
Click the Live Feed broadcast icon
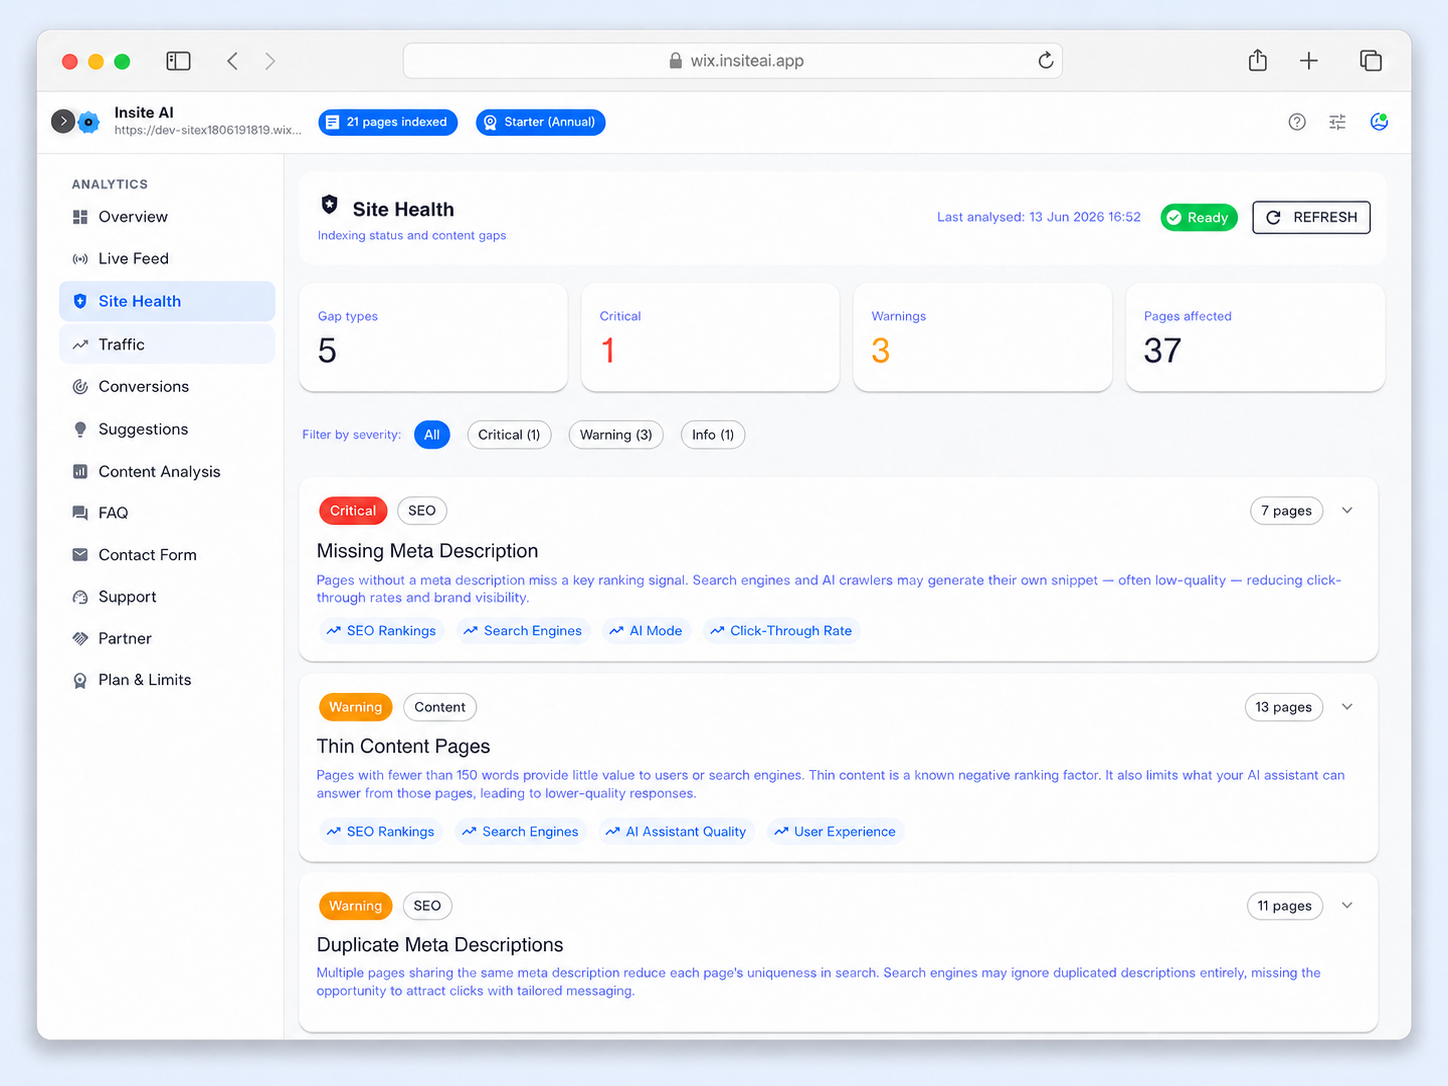(x=80, y=259)
